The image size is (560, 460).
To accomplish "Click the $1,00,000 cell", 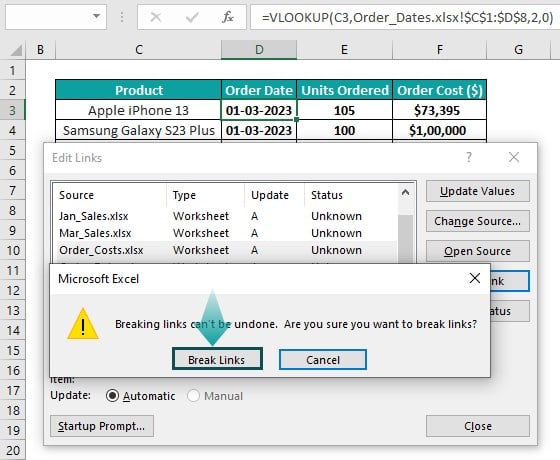I will click(440, 130).
